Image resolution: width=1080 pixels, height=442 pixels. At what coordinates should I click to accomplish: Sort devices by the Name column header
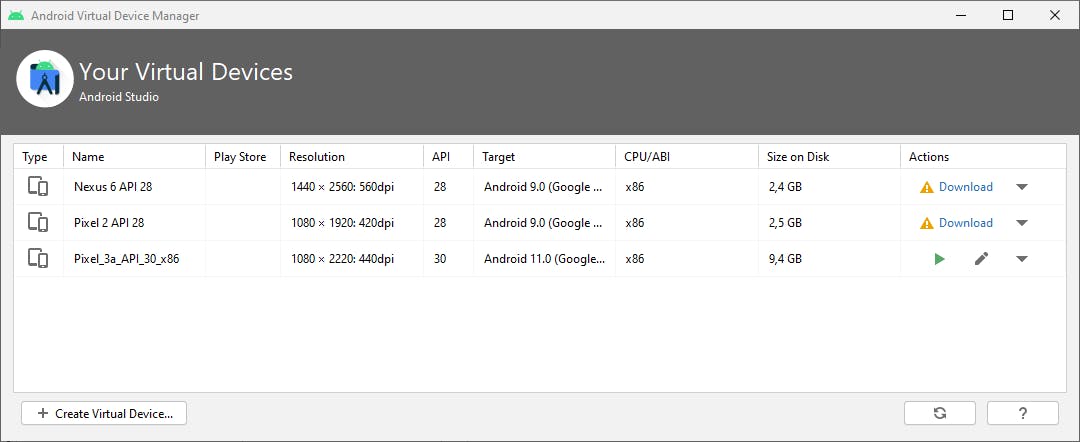[88, 157]
